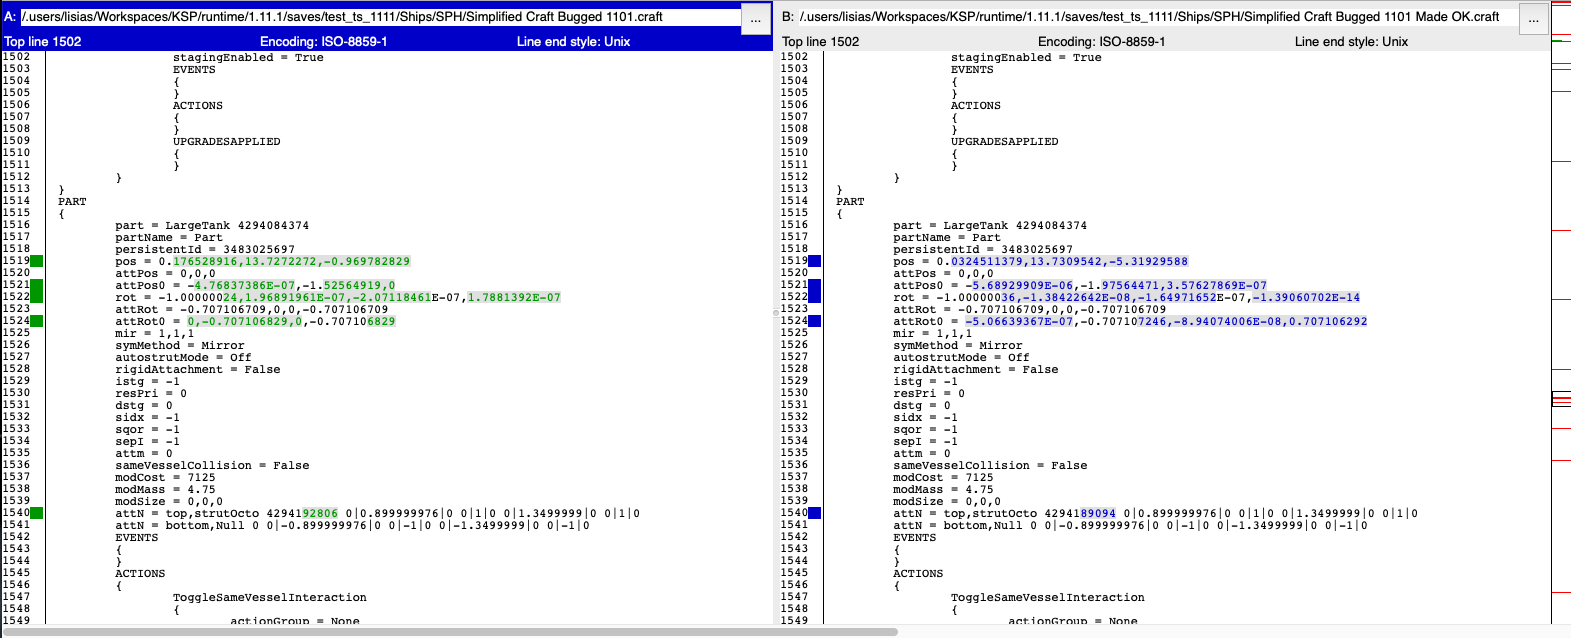Viewport: 1571px width, 638px height.
Task: Click line number 1530 in the right pane
Action: tap(794, 393)
